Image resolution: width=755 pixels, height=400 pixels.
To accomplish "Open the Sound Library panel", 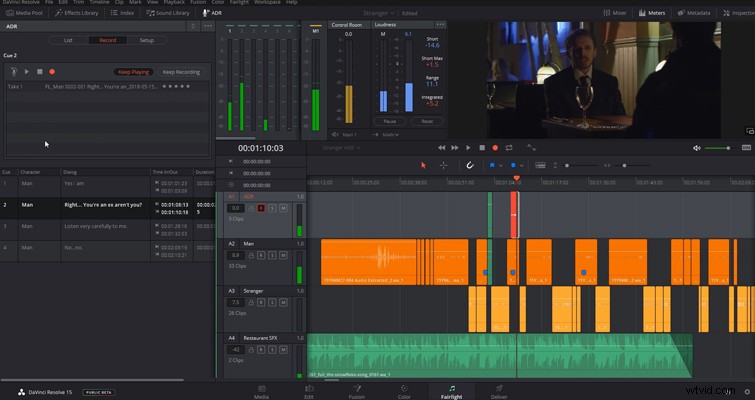I will [168, 13].
